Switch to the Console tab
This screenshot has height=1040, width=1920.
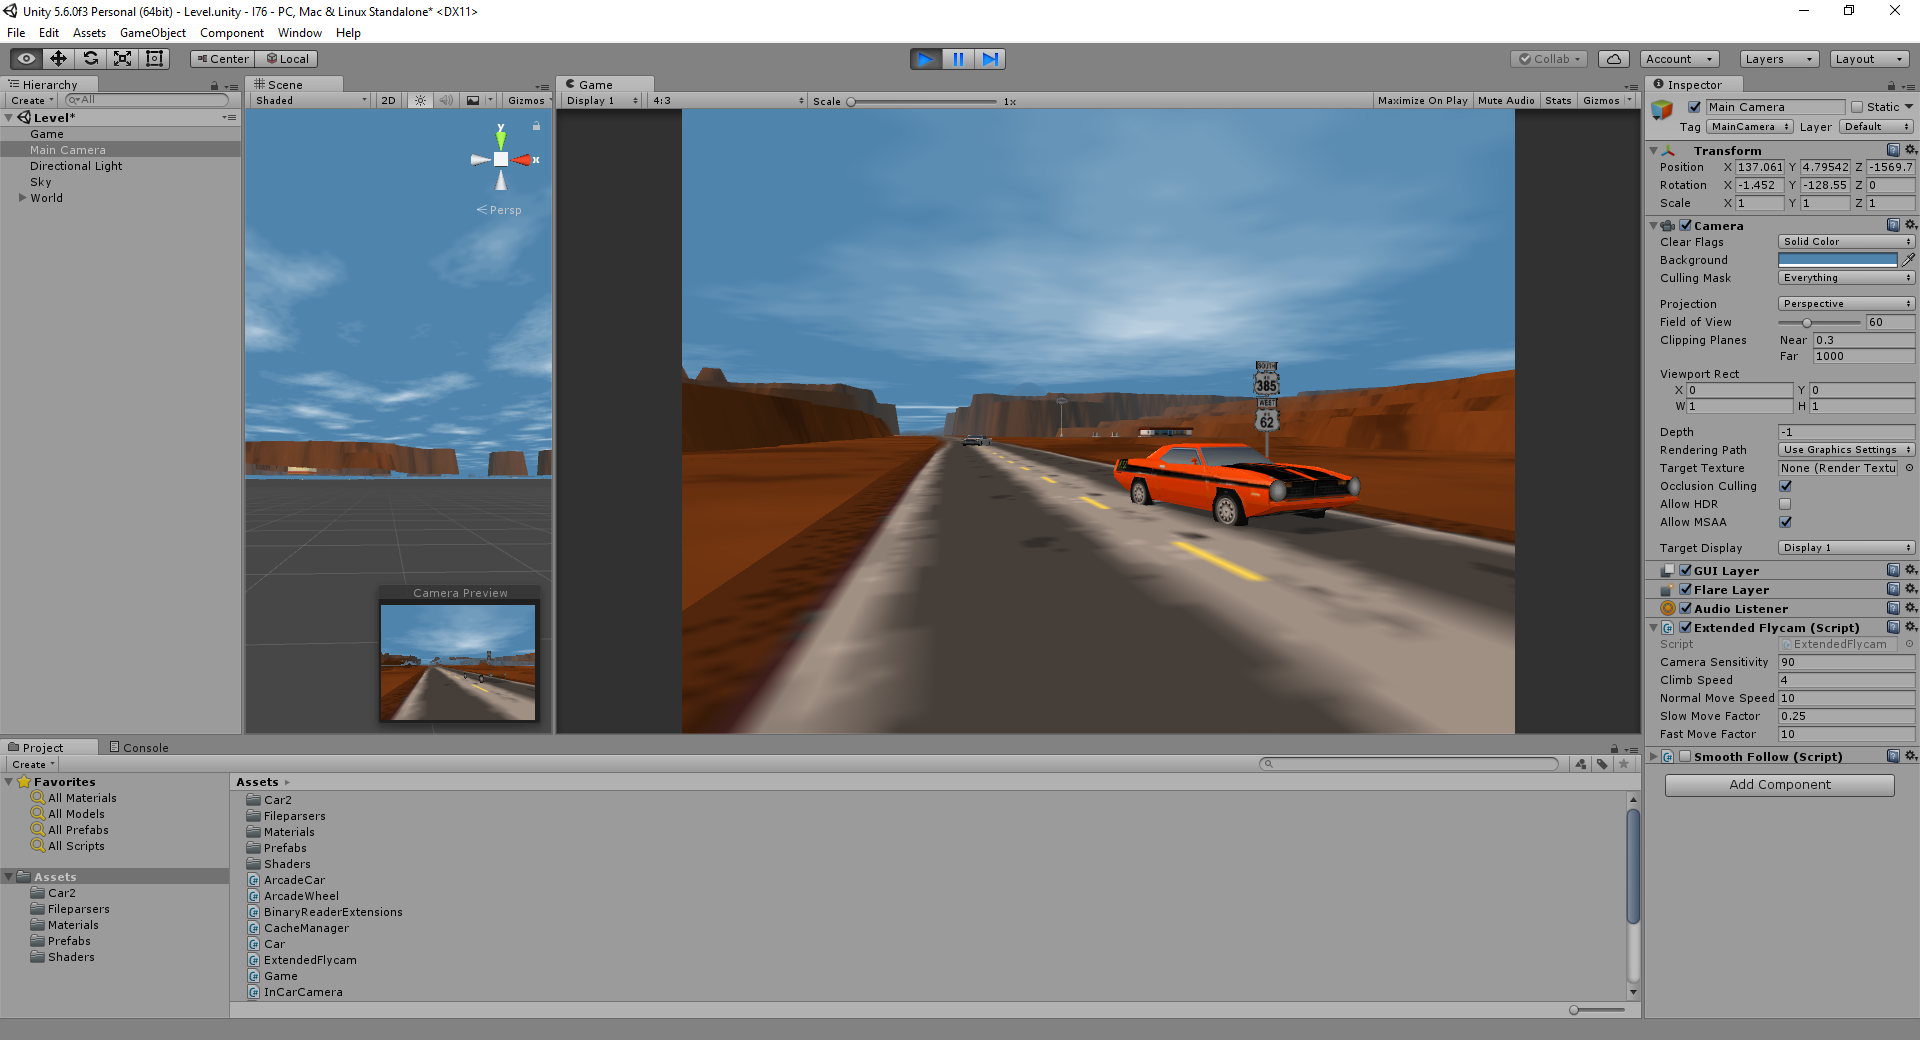pos(139,747)
